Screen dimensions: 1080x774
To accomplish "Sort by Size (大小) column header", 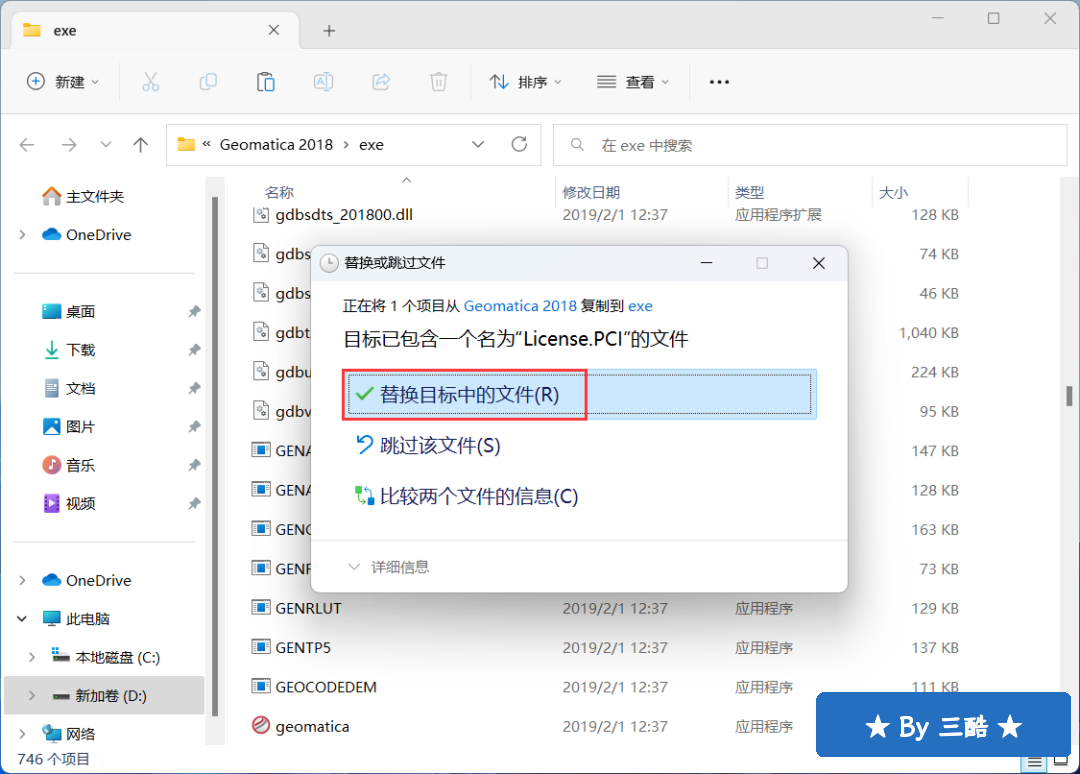I will point(893,192).
